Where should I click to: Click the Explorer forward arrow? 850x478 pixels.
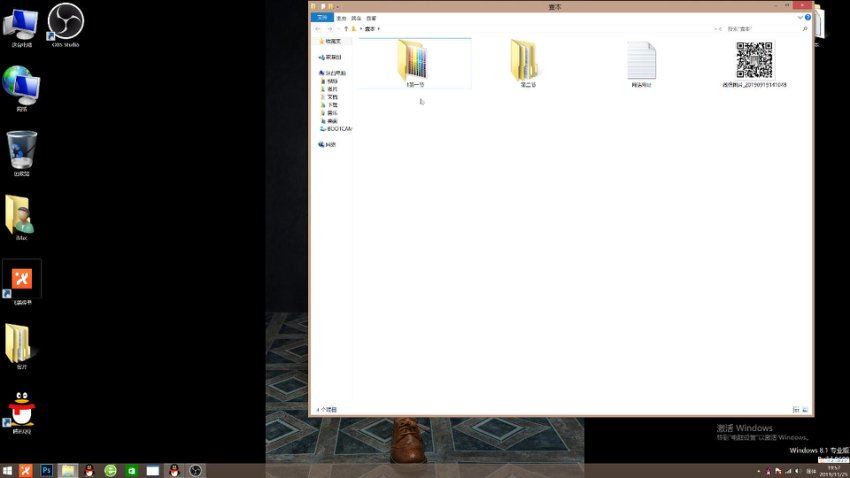[329, 29]
